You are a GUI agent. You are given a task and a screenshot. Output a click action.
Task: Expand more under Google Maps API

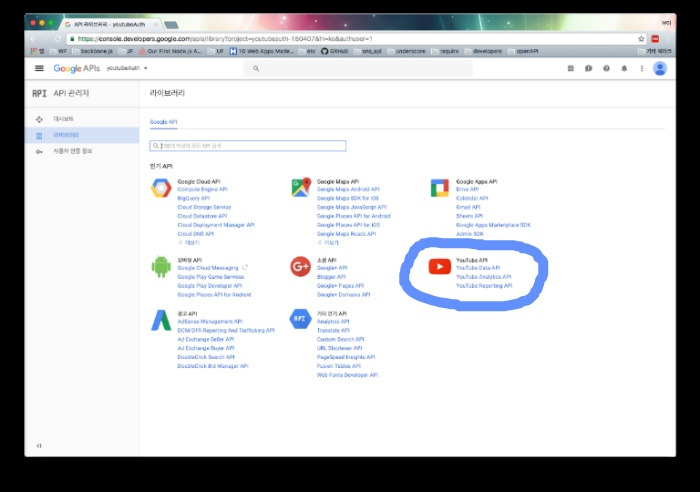328,243
